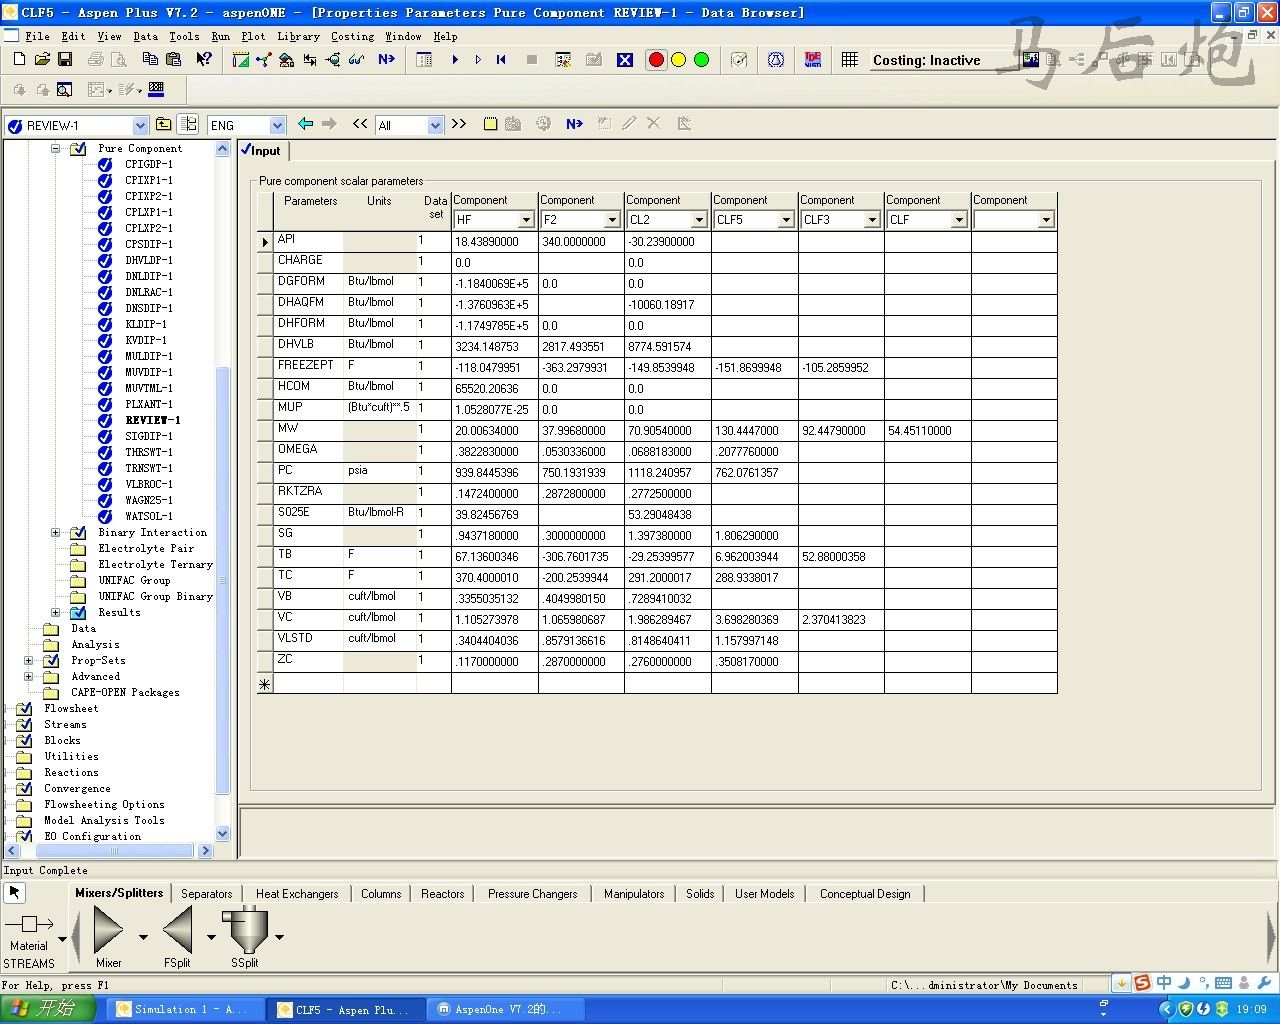Click the Paste clipboard icon

click(x=173, y=60)
